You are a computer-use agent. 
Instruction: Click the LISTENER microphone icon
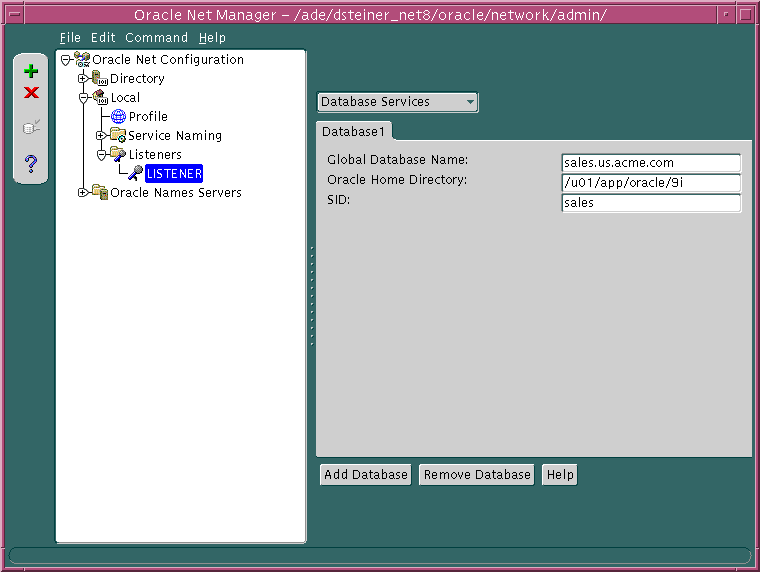coord(136,173)
